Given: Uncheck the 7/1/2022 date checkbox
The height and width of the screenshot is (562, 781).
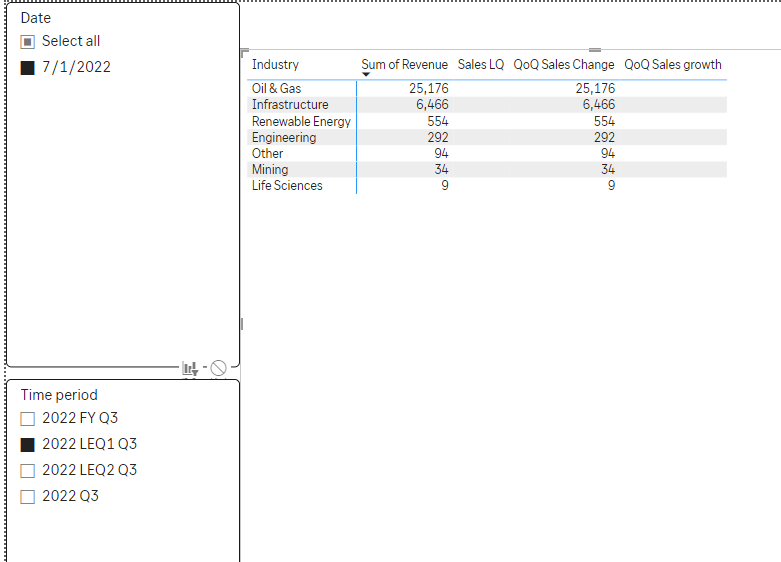Looking at the screenshot, I should (x=27, y=68).
